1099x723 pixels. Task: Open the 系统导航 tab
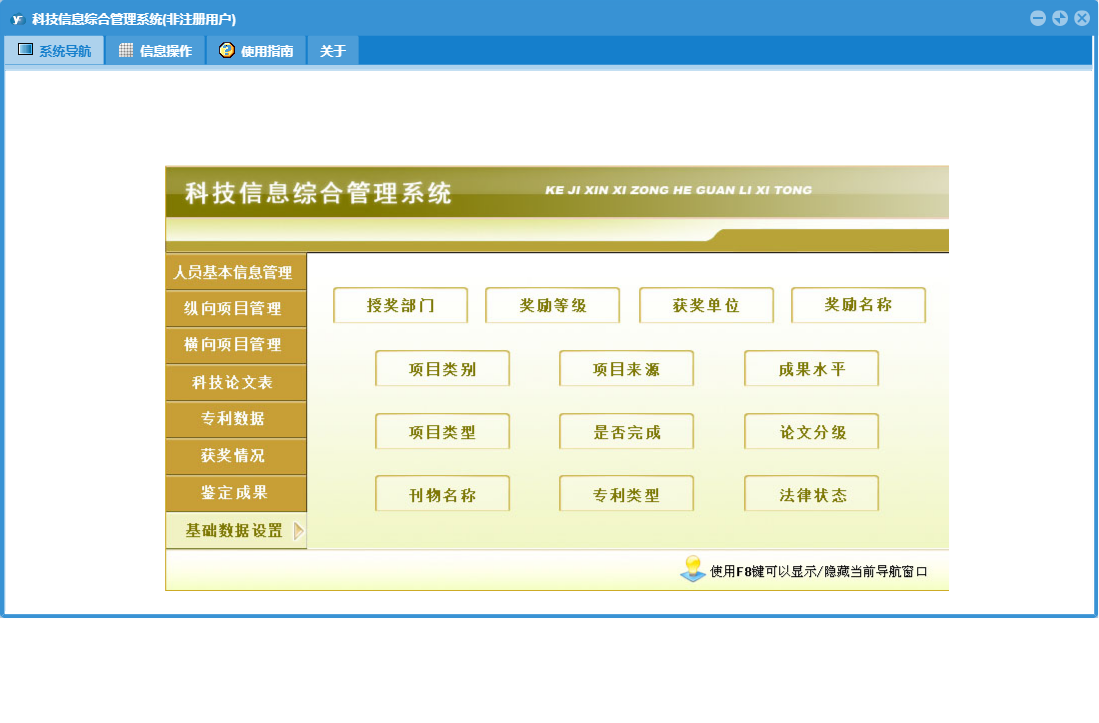(x=55, y=51)
